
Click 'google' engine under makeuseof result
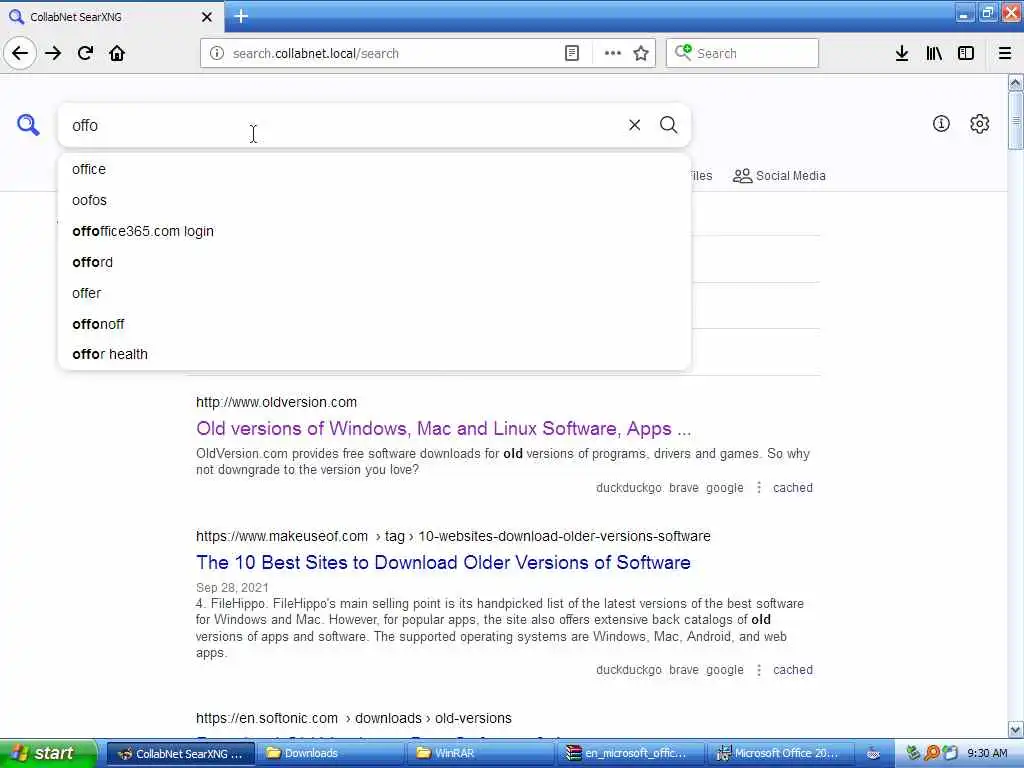tap(725, 670)
